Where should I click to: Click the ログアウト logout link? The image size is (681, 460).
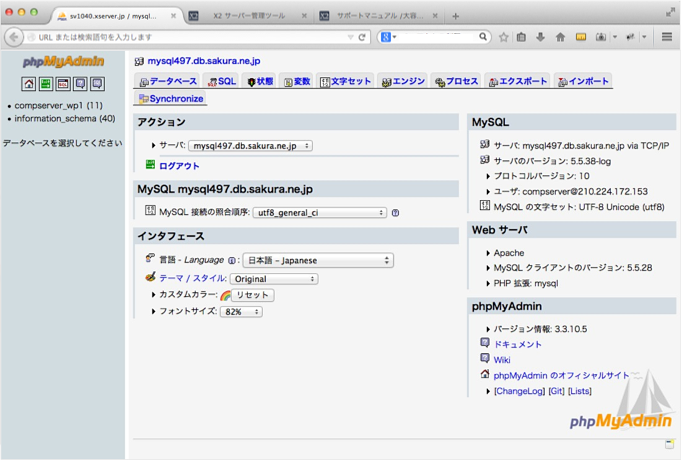[x=179, y=166]
